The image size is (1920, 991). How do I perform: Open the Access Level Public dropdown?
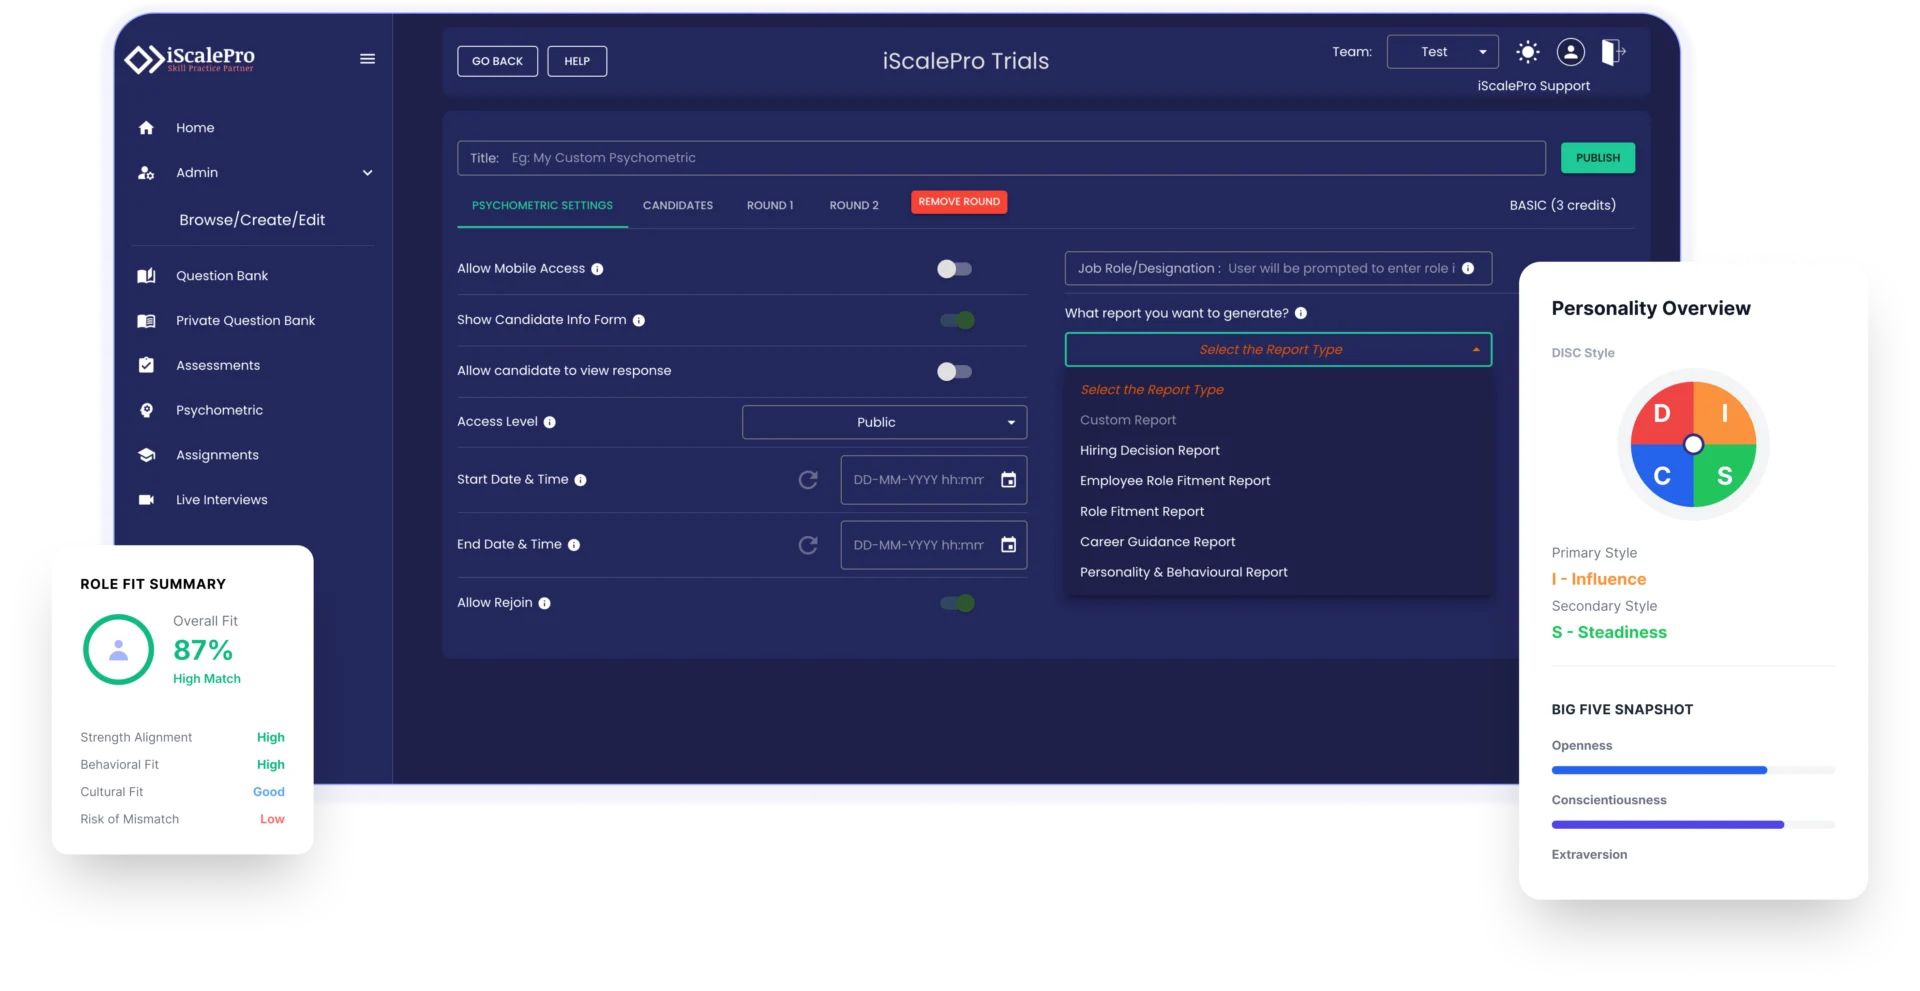click(884, 422)
